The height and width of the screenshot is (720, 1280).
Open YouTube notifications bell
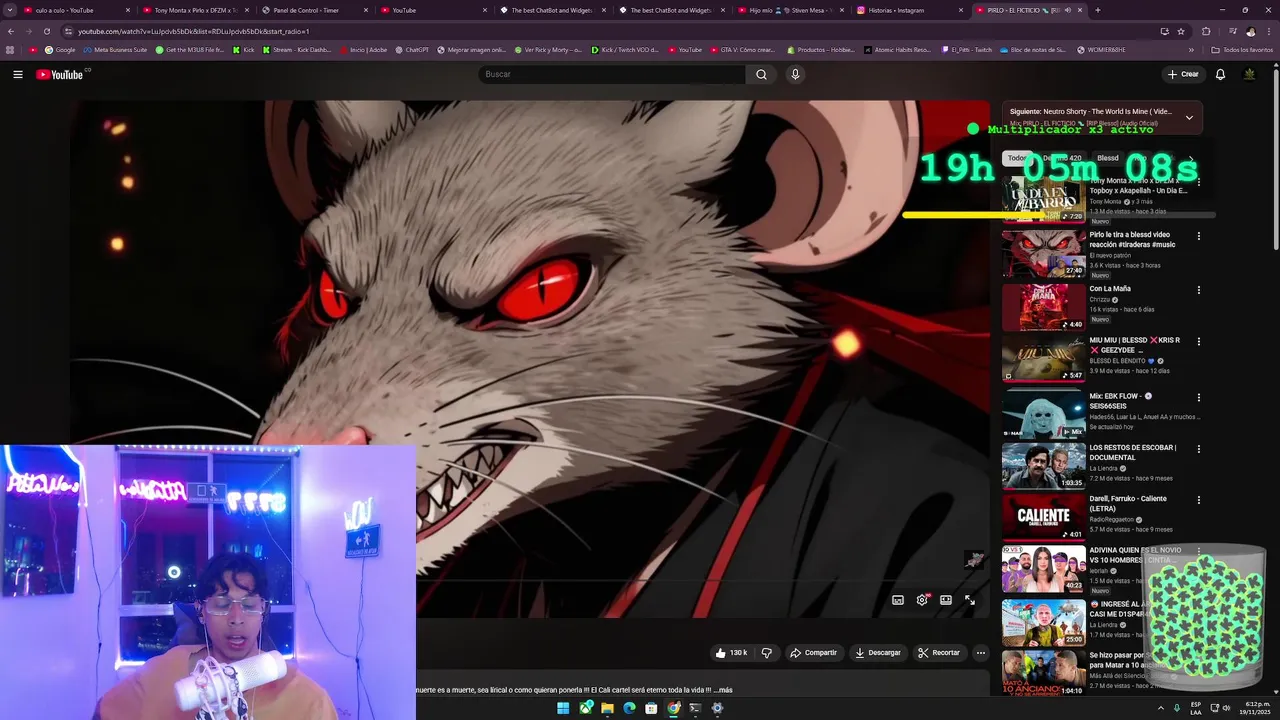pyautogui.click(x=1220, y=74)
